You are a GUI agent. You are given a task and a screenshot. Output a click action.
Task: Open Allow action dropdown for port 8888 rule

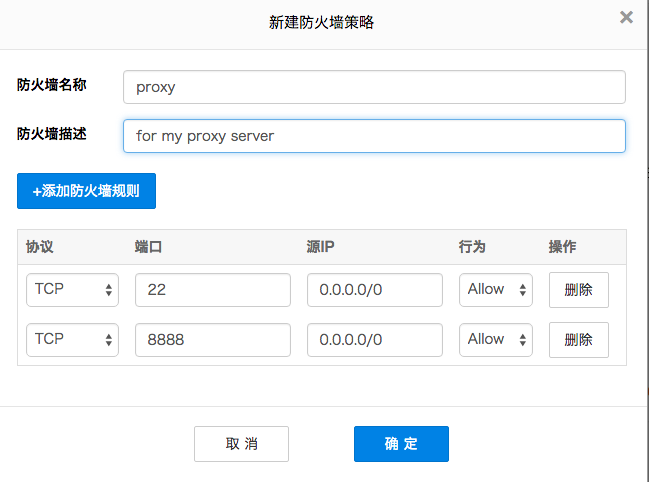coord(495,340)
